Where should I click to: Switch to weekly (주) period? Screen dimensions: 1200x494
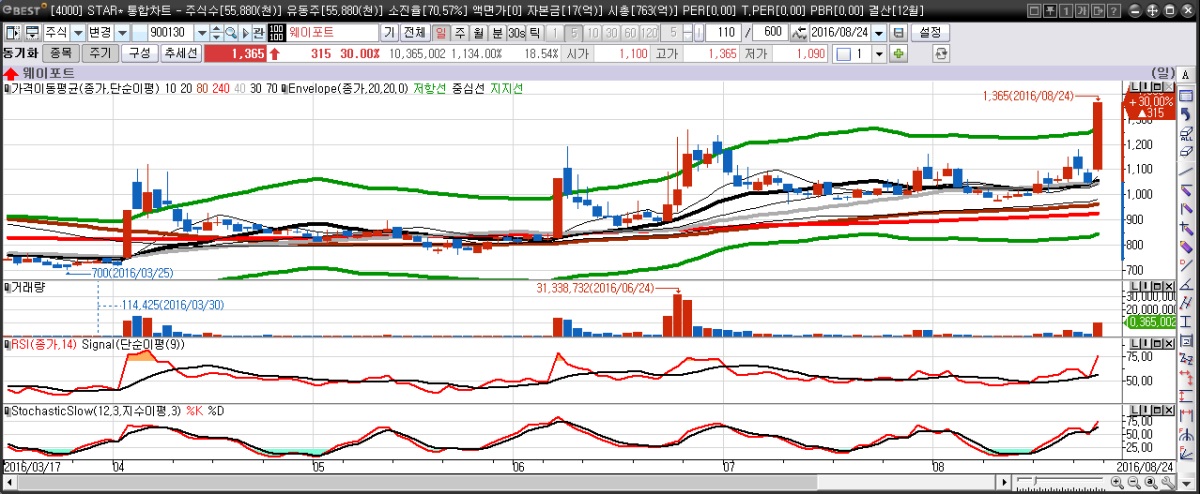click(x=461, y=33)
